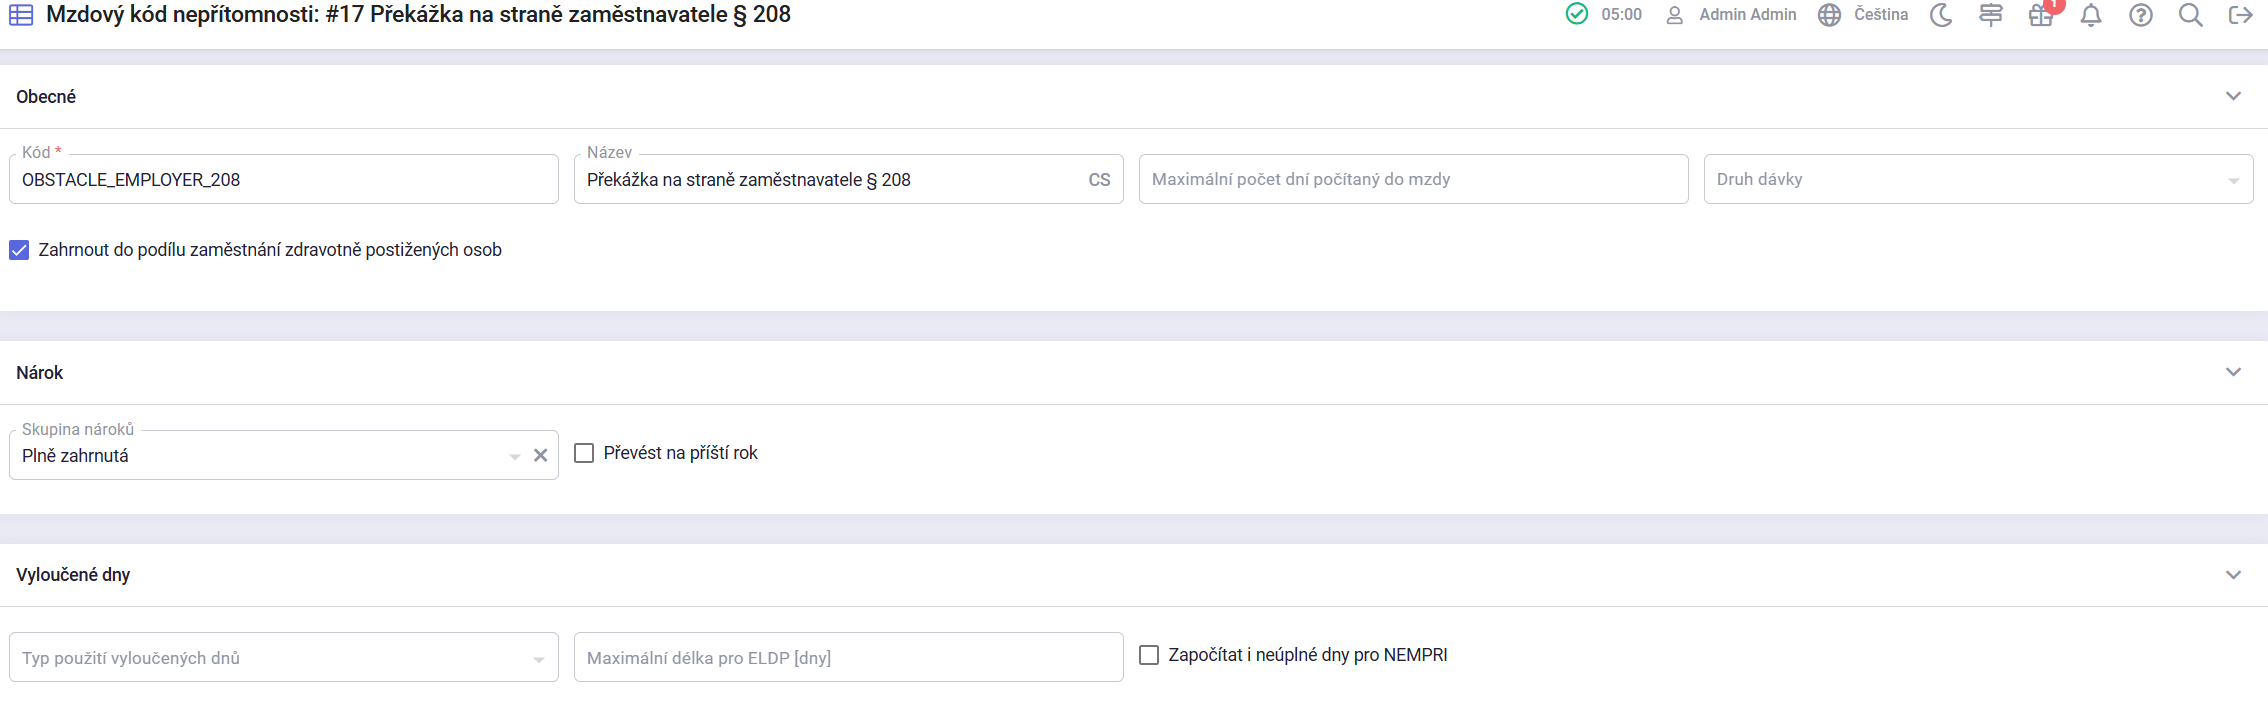This screenshot has width=2268, height=712.
Task: Check Započítat i neúplné dny pro NEMPRI
Action: point(1149,655)
